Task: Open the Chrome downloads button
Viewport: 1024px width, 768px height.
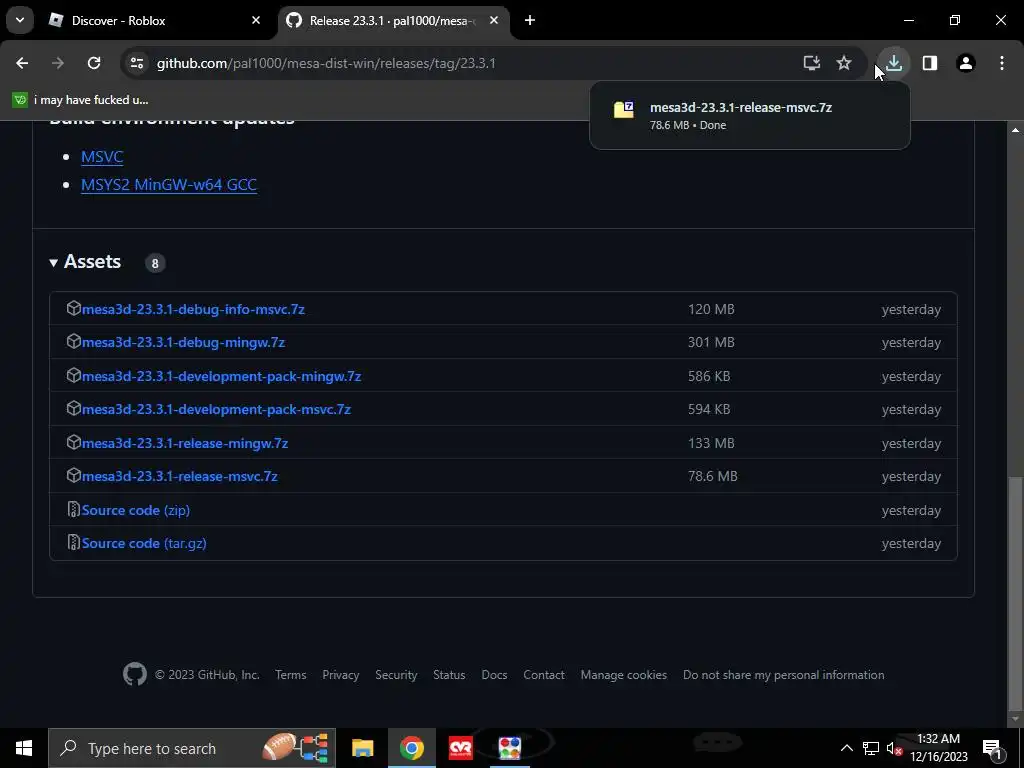Action: (894, 63)
